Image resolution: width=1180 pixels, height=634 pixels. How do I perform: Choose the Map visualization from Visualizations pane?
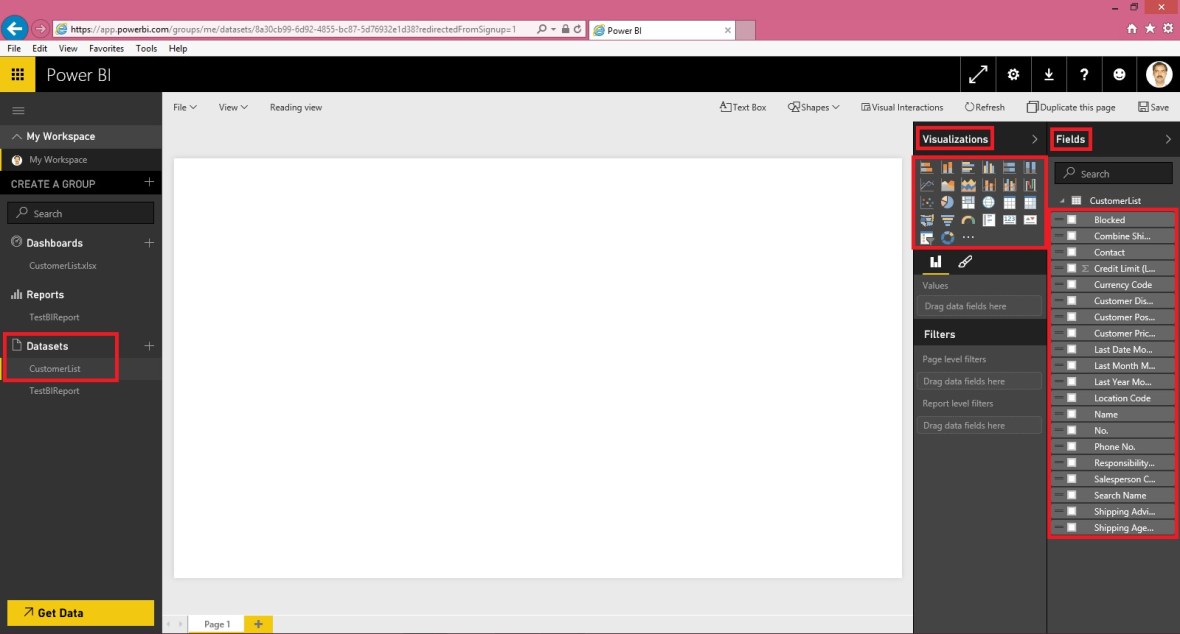pyautogui.click(x=989, y=202)
